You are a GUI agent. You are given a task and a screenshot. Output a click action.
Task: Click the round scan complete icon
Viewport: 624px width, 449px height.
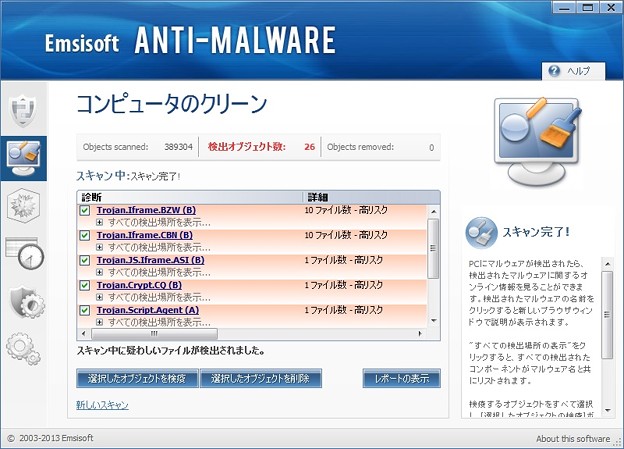click(481, 233)
